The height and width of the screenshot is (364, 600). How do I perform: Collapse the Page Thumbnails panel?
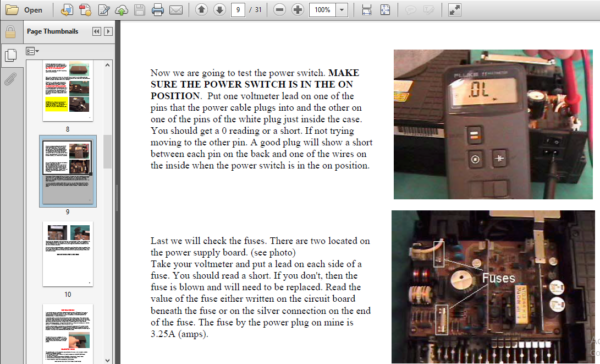(96, 31)
